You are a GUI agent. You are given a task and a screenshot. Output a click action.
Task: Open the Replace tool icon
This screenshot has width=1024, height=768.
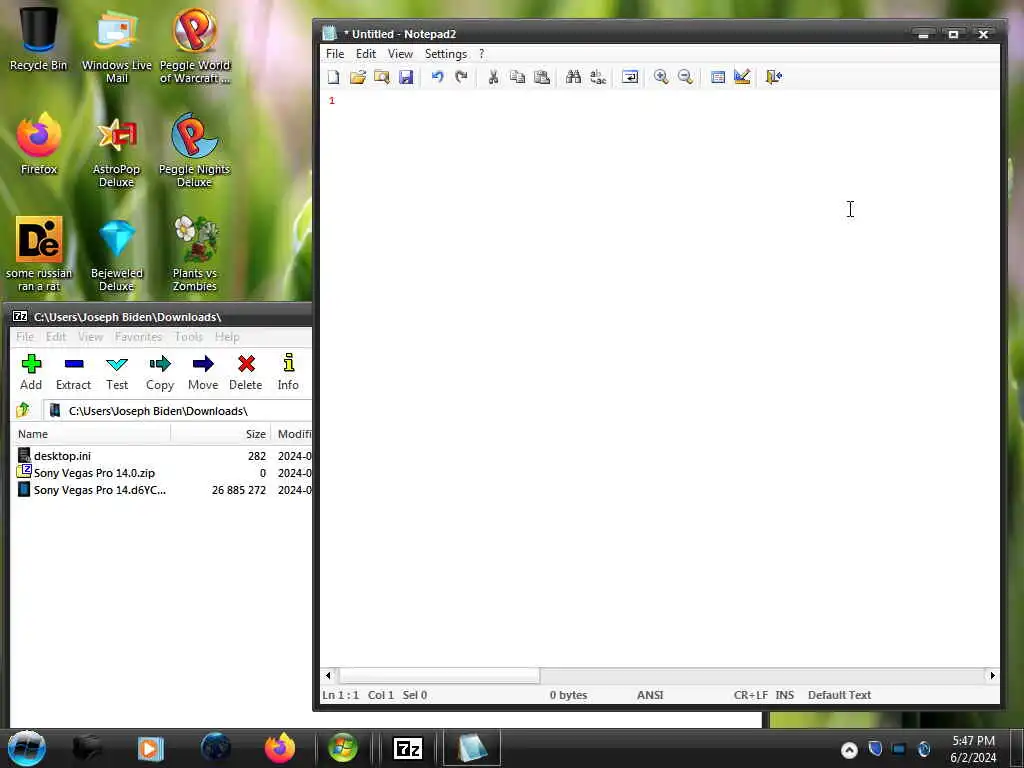(598, 77)
